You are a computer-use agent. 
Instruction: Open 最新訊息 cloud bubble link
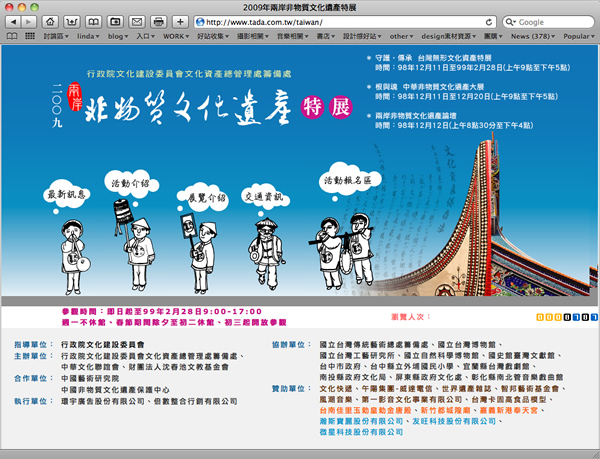click(x=66, y=194)
